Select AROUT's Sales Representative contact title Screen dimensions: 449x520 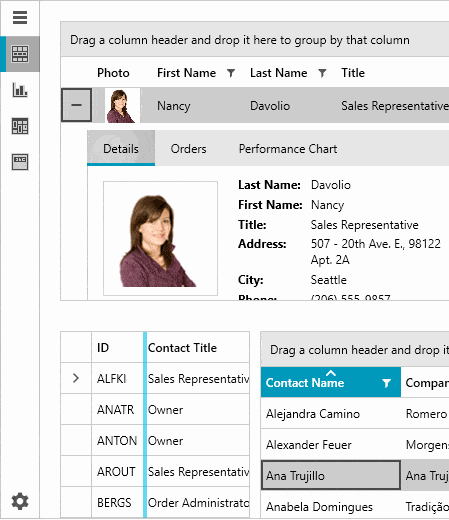coord(198,471)
